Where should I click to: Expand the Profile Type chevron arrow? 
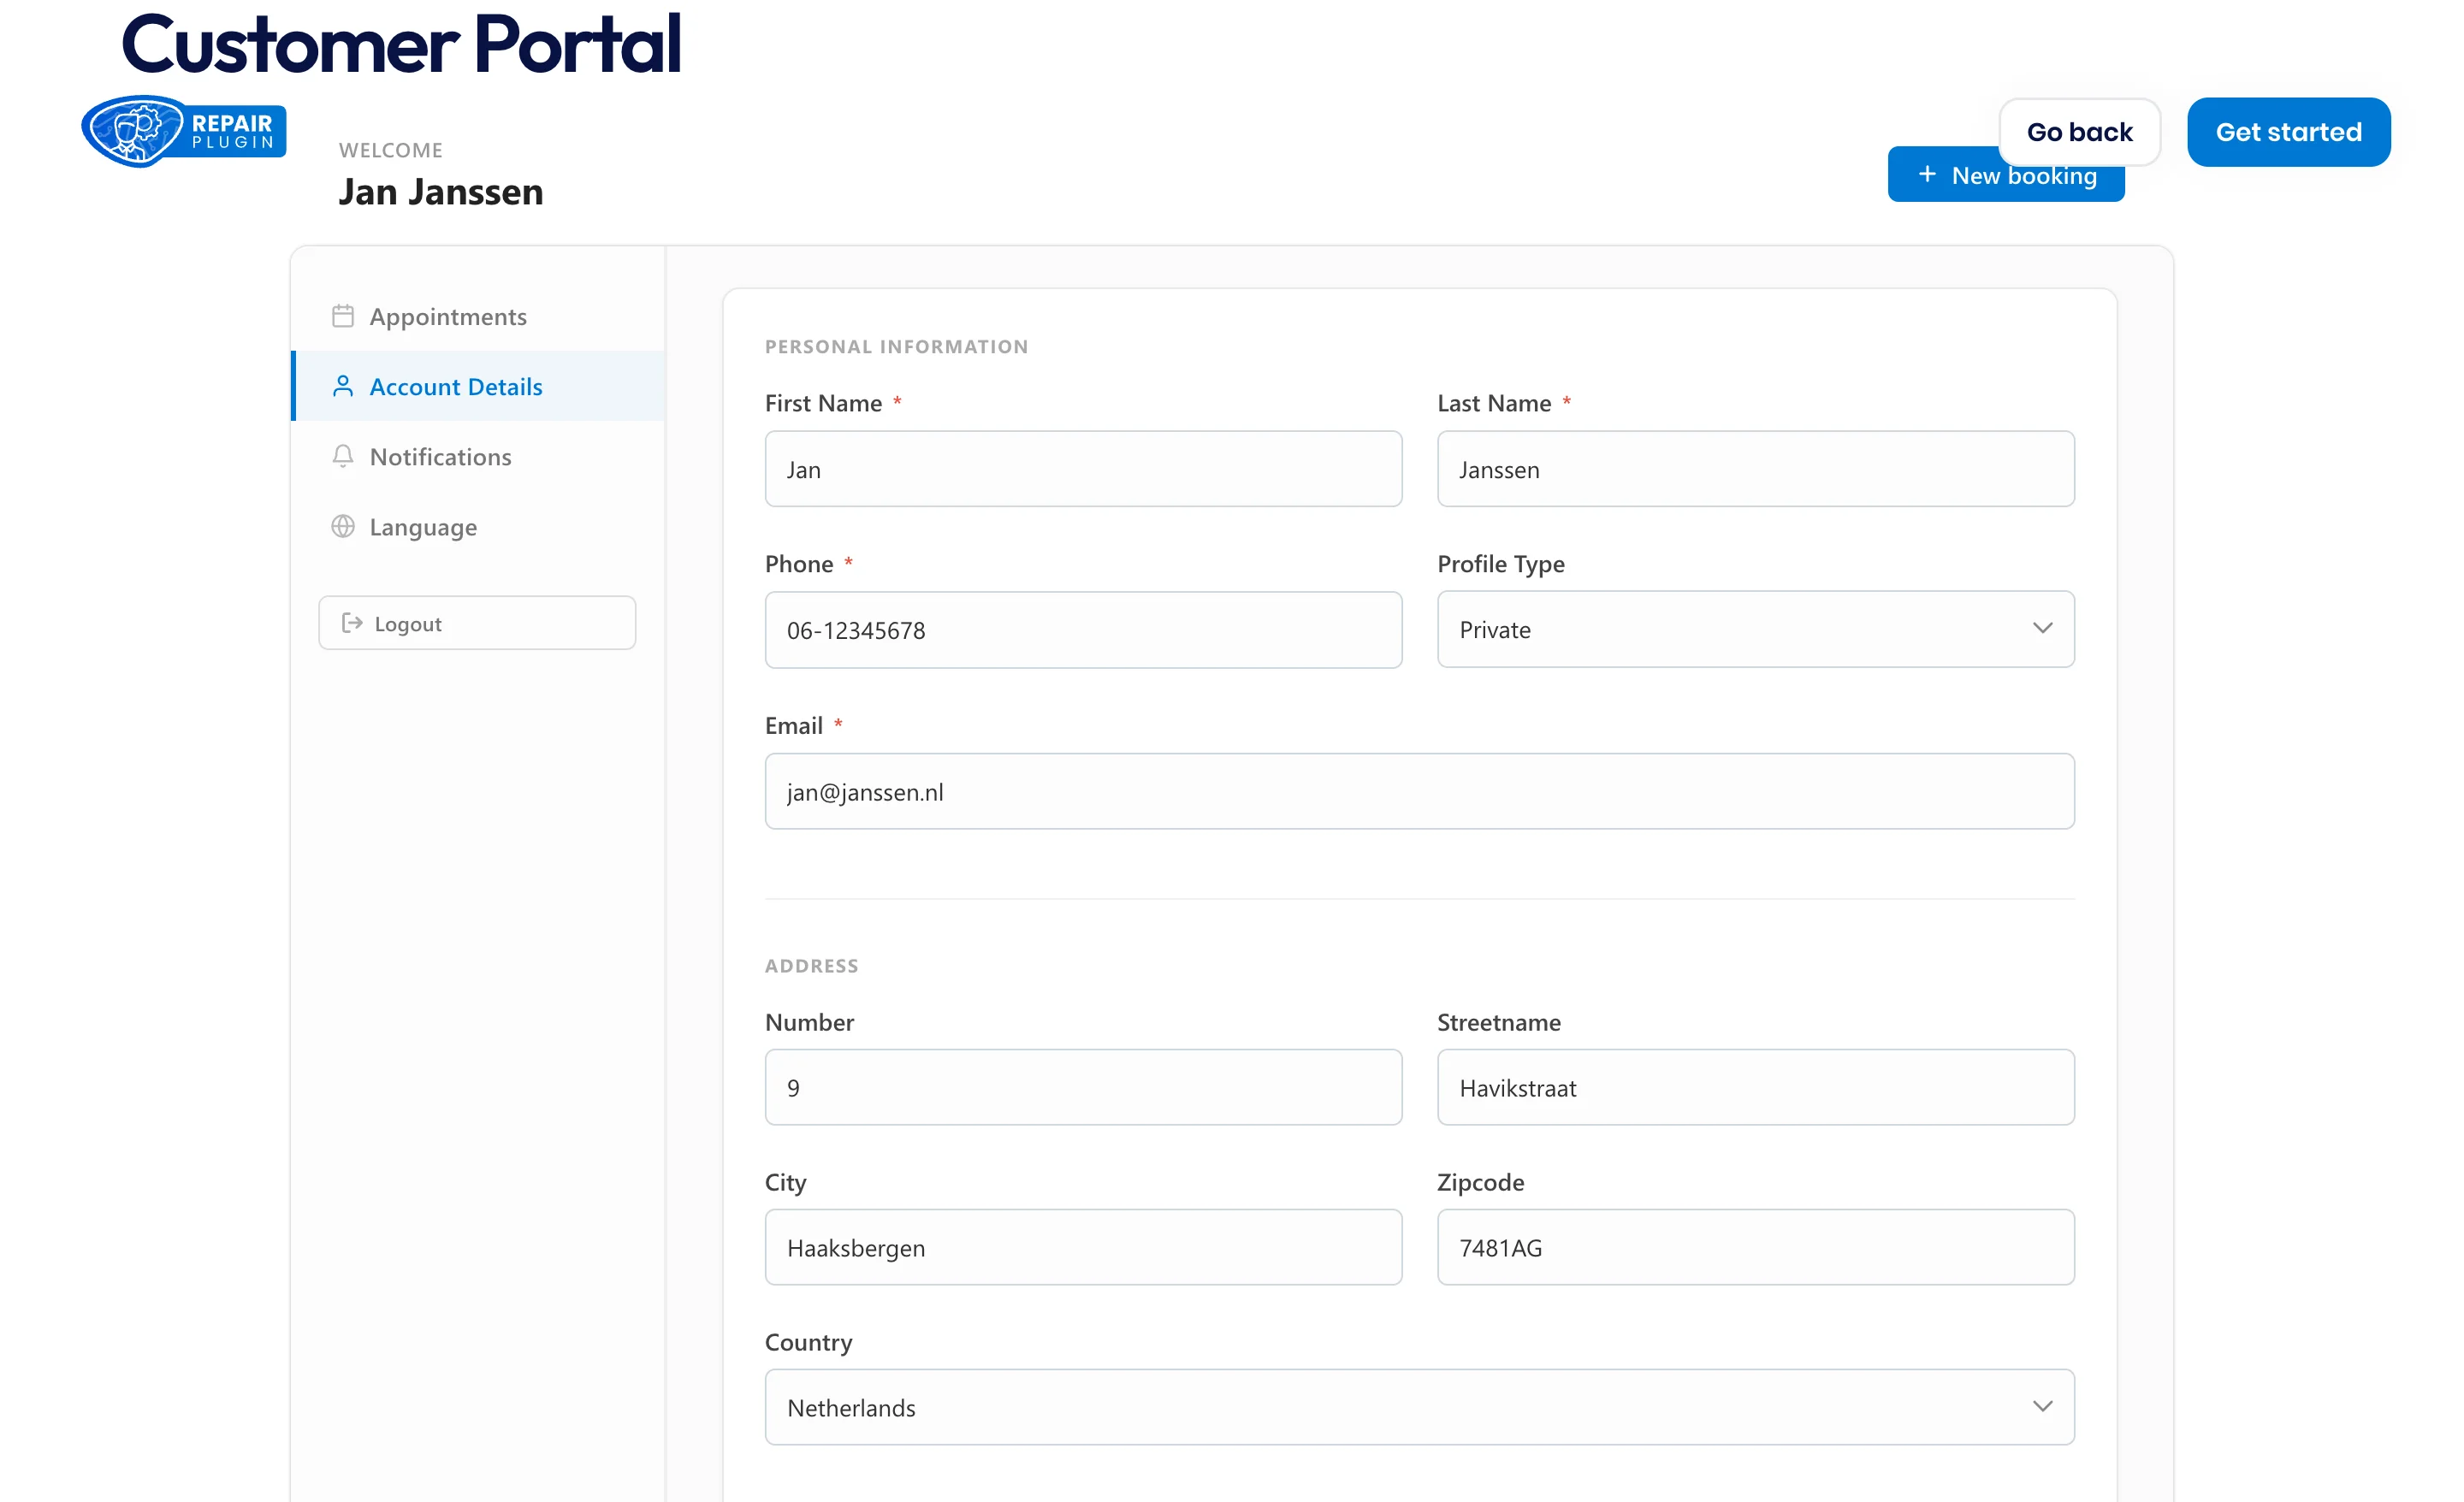click(2043, 628)
